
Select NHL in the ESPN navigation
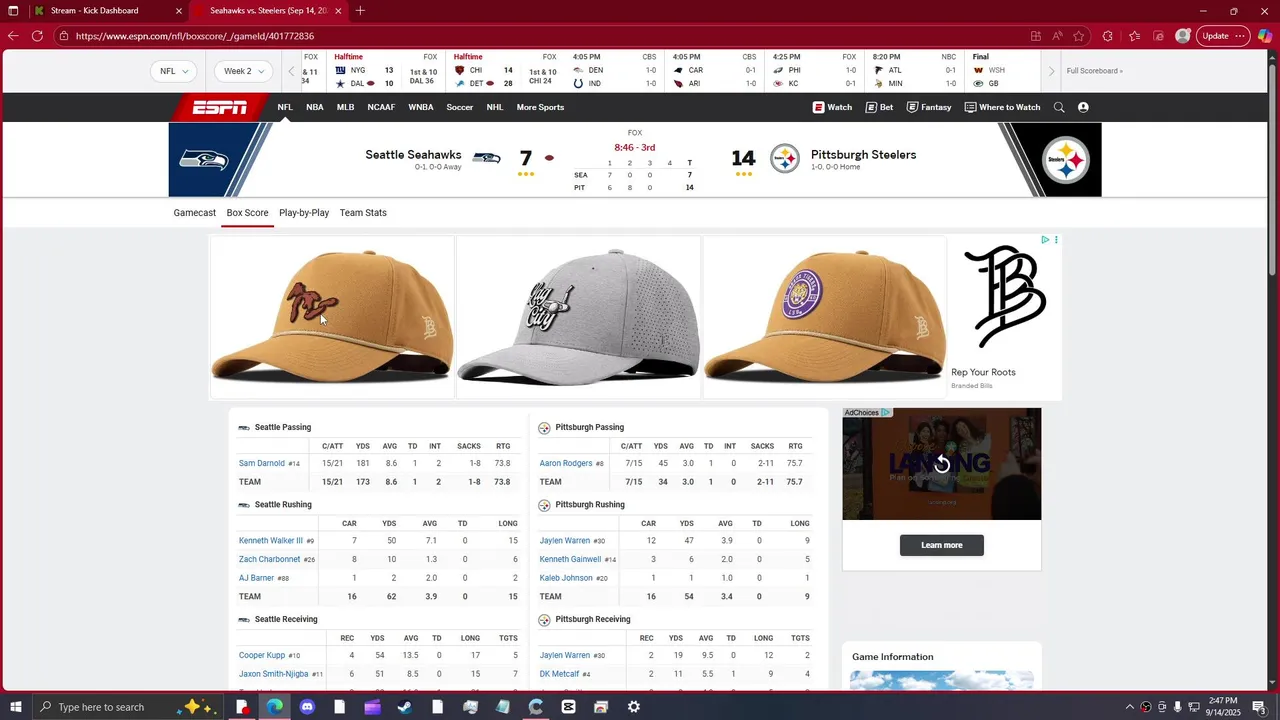pos(495,107)
